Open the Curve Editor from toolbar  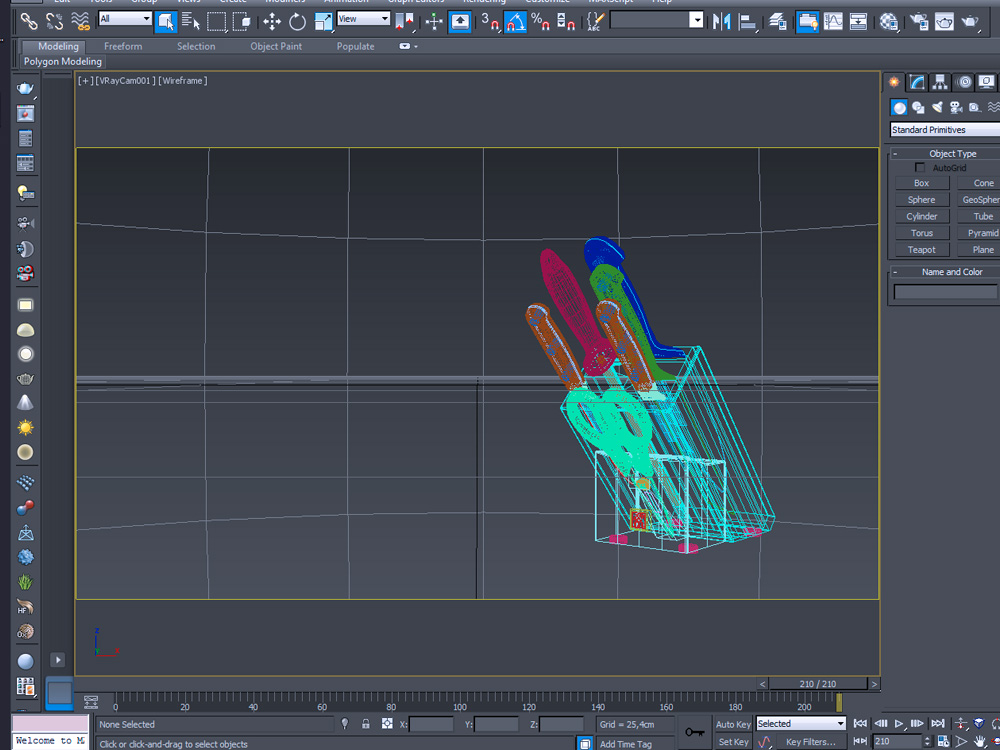pyautogui.click(x=833, y=22)
